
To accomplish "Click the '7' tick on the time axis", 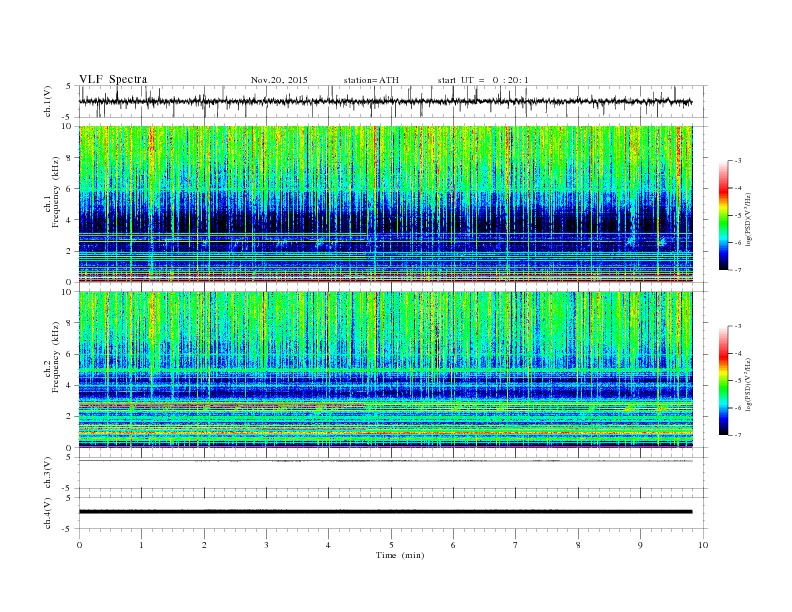I will point(516,545).
